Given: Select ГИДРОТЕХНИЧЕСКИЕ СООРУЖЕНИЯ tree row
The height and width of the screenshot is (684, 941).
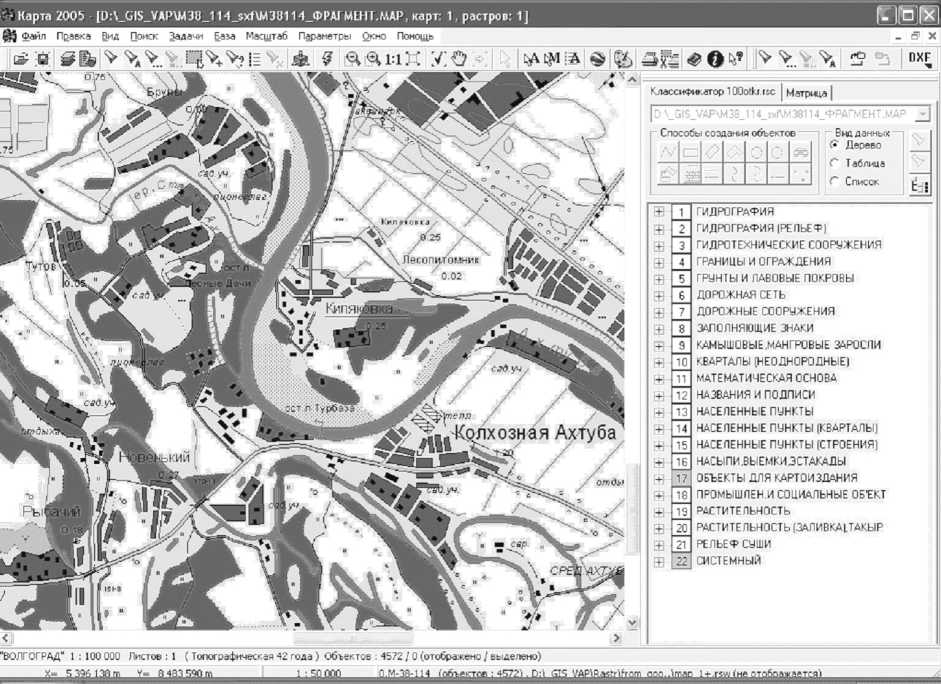Looking at the screenshot, I should click(788, 245).
